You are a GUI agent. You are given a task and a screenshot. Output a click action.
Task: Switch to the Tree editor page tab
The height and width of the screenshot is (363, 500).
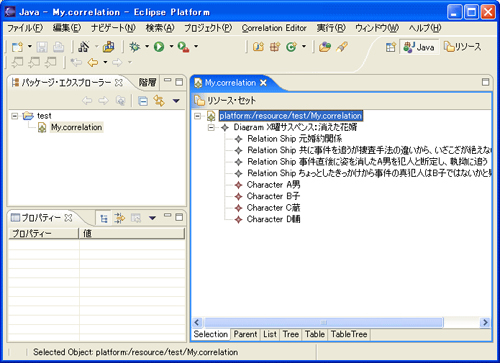coord(291,334)
